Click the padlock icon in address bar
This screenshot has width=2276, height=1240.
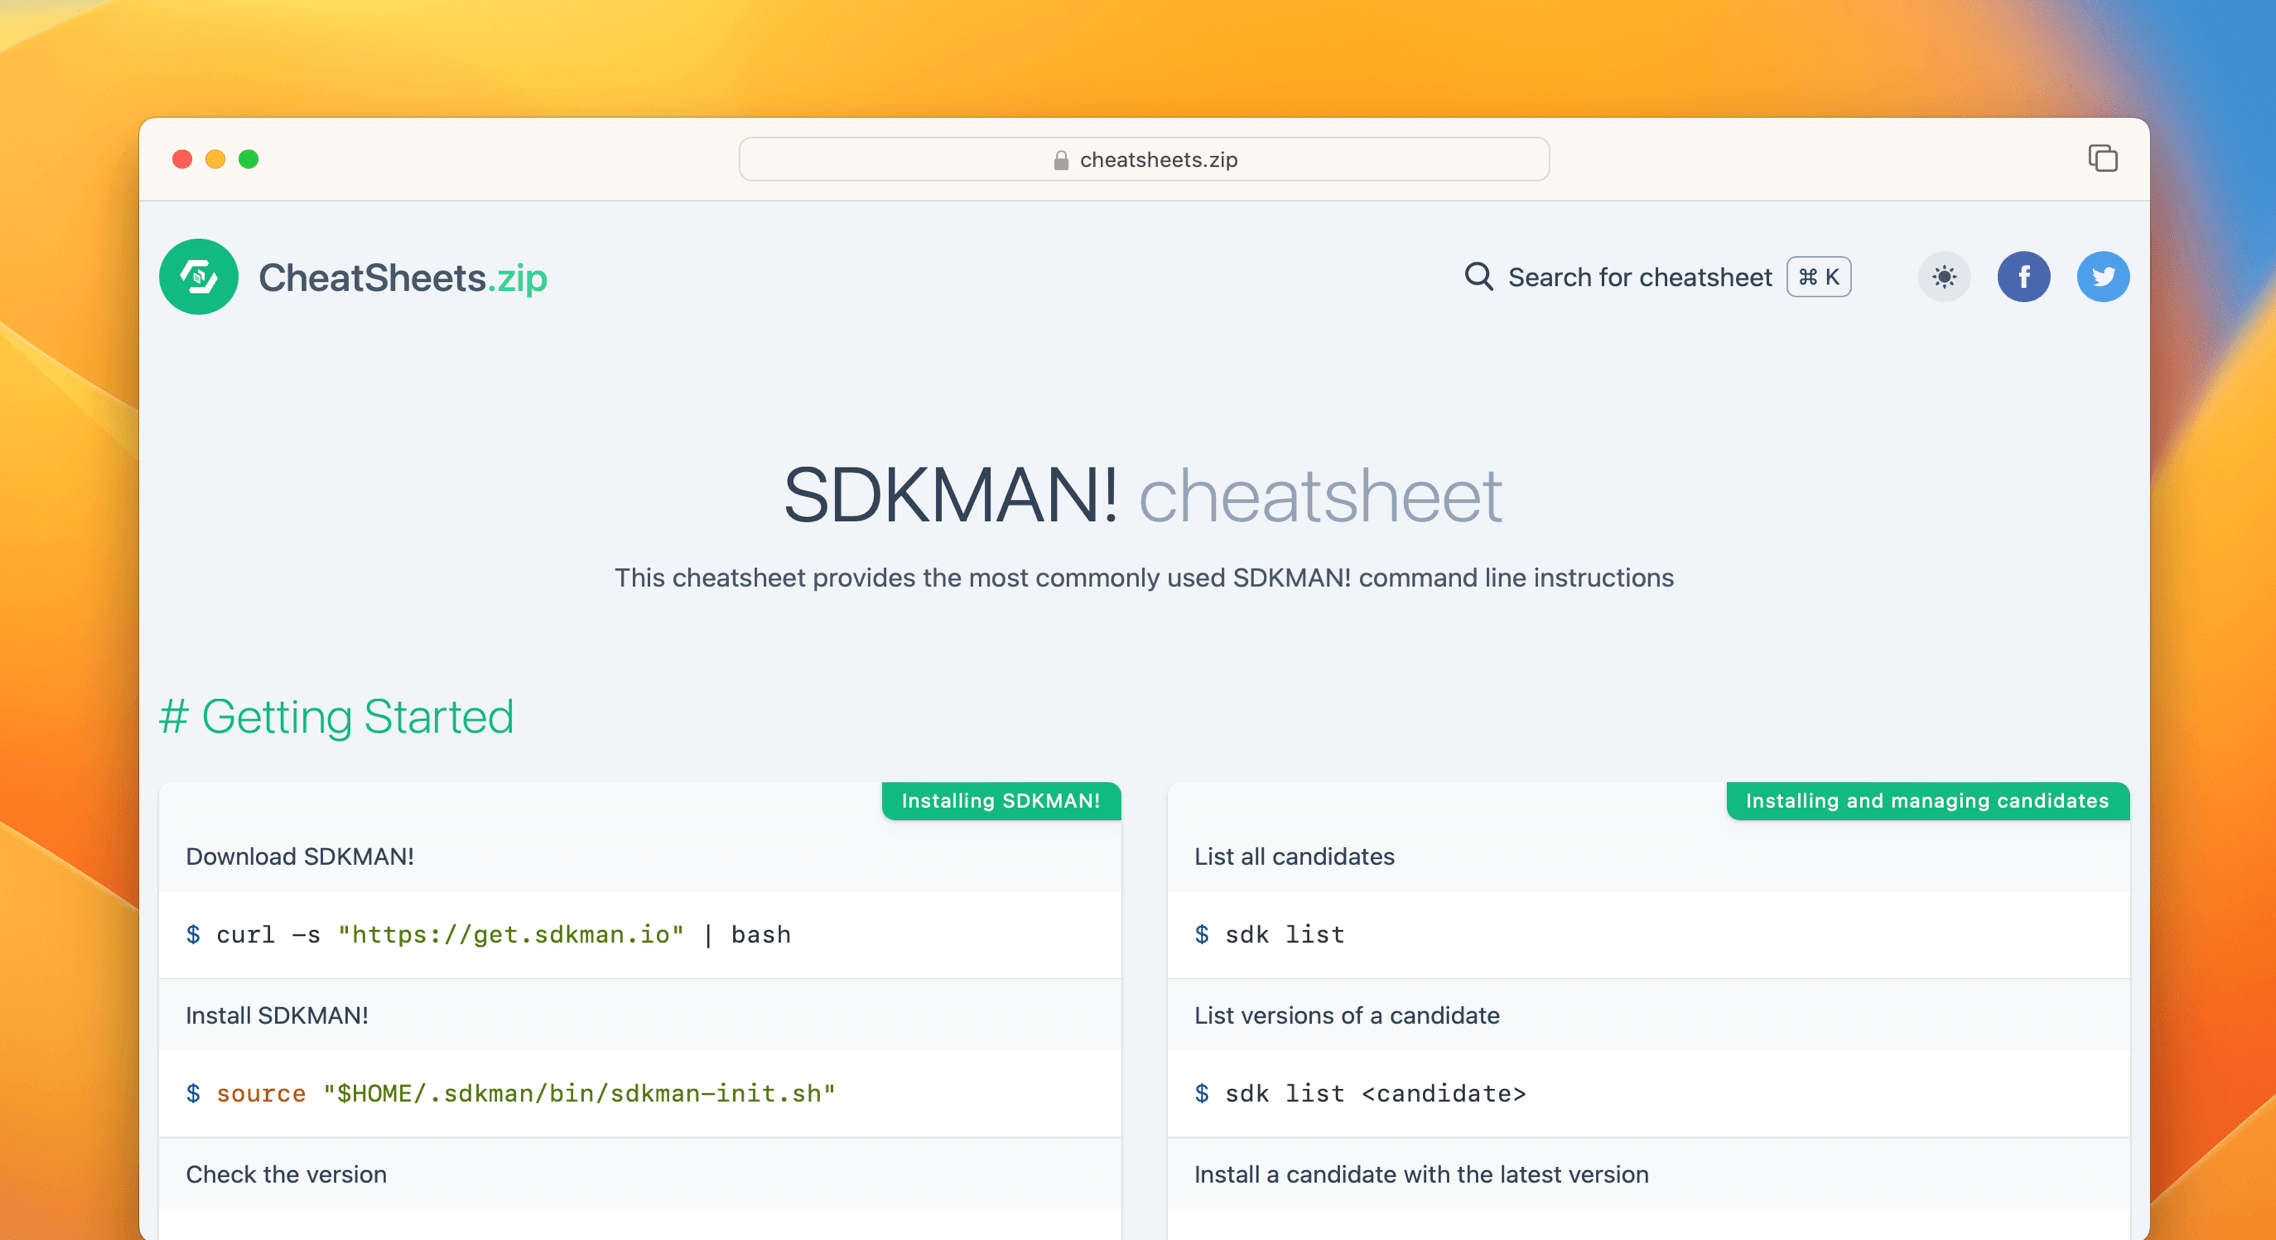coord(1060,159)
